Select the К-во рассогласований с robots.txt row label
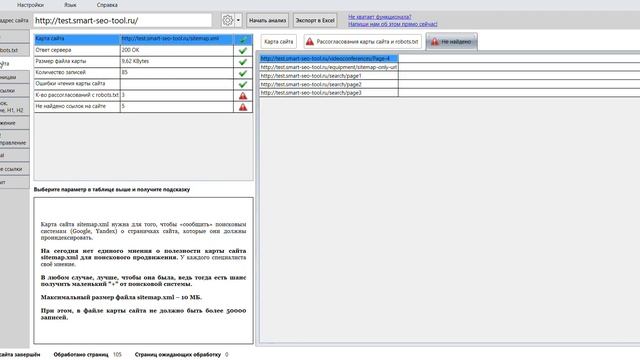This screenshot has width=640, height=360. click(x=77, y=95)
